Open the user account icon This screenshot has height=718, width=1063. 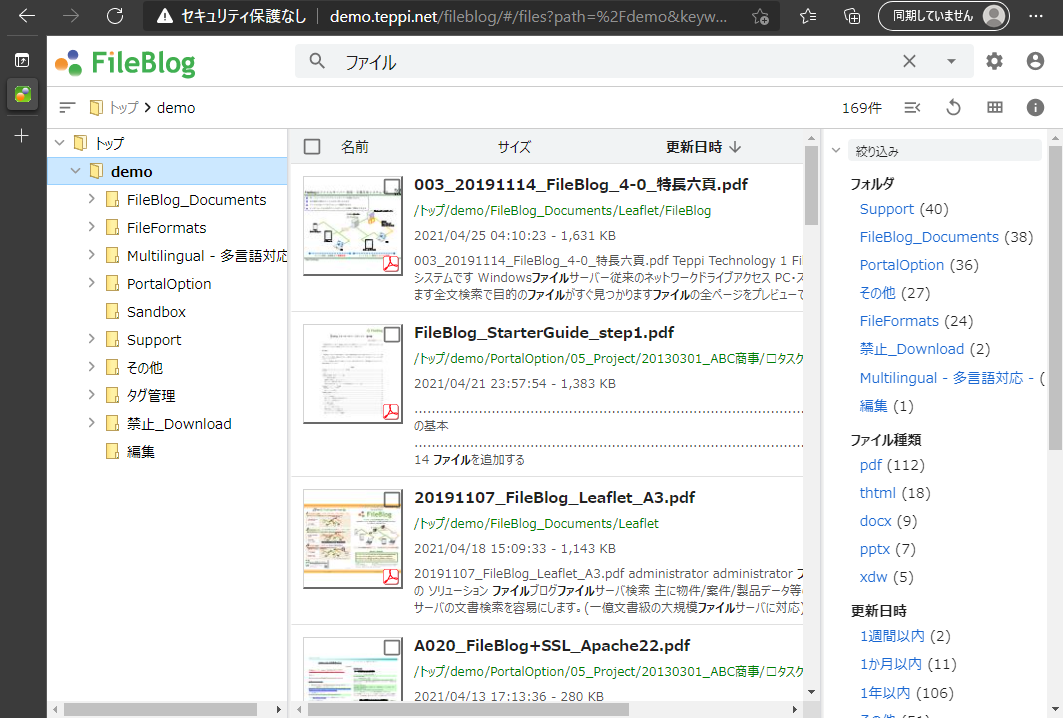point(1035,61)
